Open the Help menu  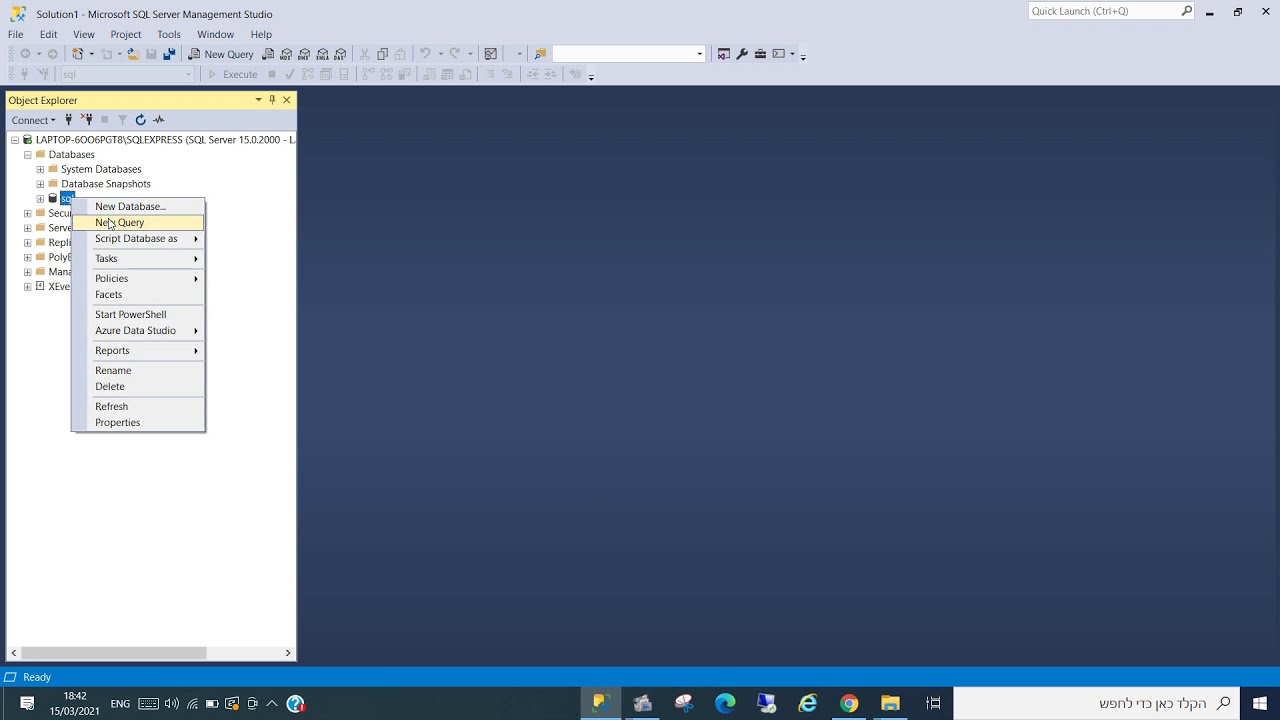[x=261, y=34]
